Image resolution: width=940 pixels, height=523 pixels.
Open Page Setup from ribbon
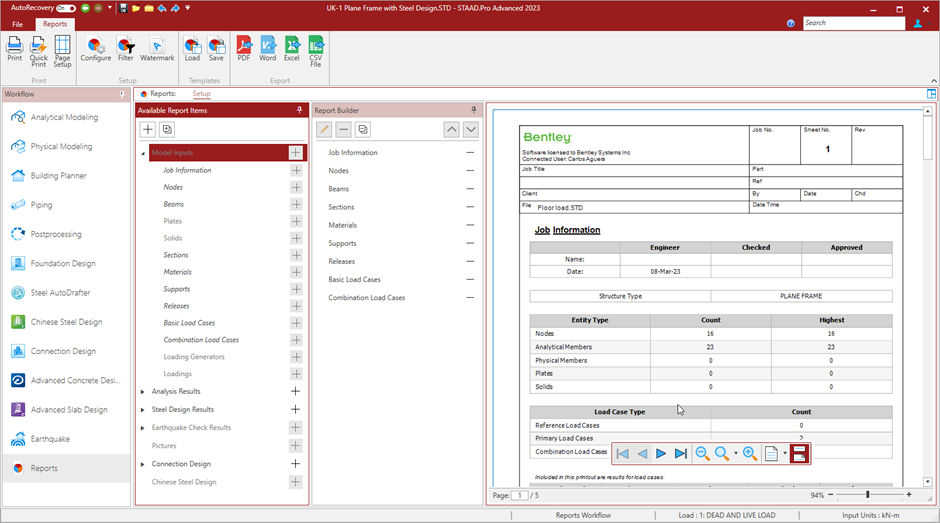(62, 51)
